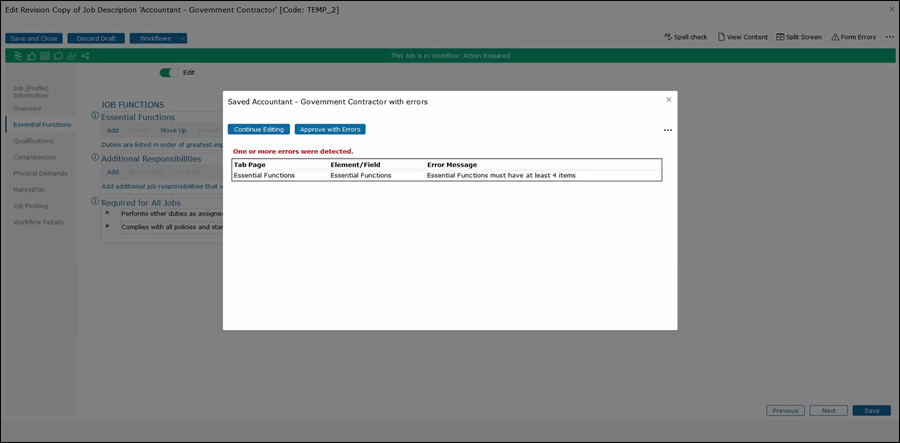Click the add user icon in green toolbar
Image resolution: width=900 pixels, height=443 pixels.
tap(71, 56)
